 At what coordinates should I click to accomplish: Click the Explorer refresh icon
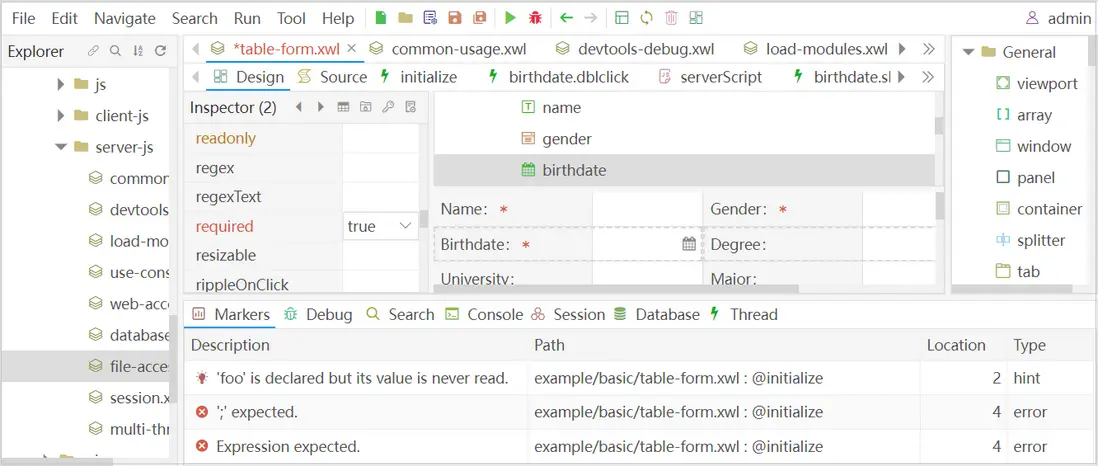pos(160,51)
